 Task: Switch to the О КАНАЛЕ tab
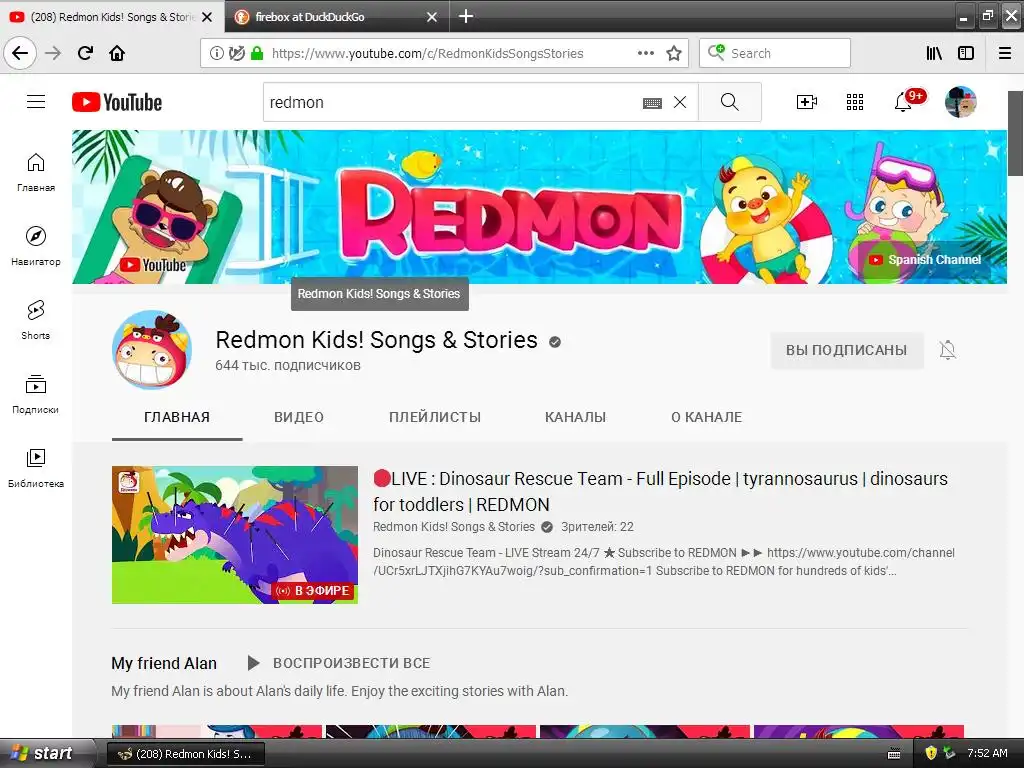tap(707, 417)
